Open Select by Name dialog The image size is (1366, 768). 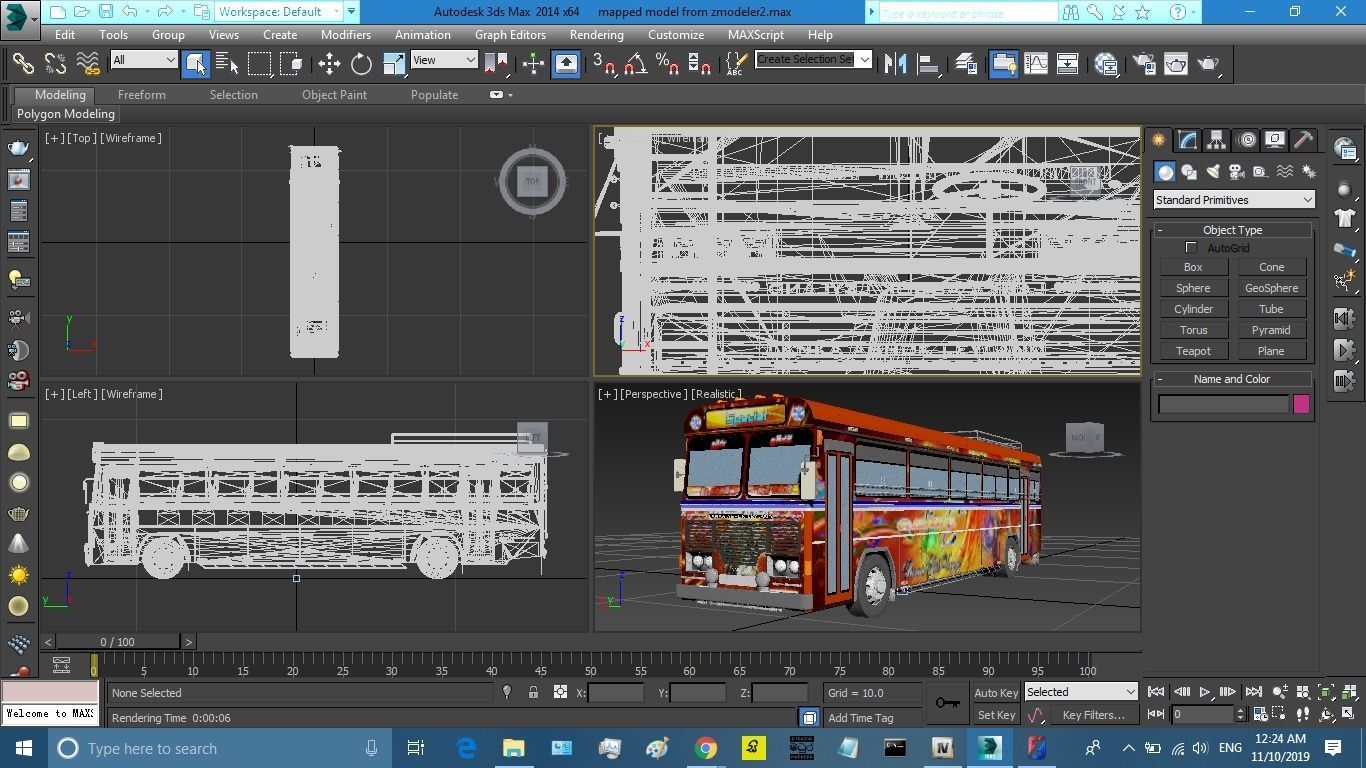coord(227,64)
